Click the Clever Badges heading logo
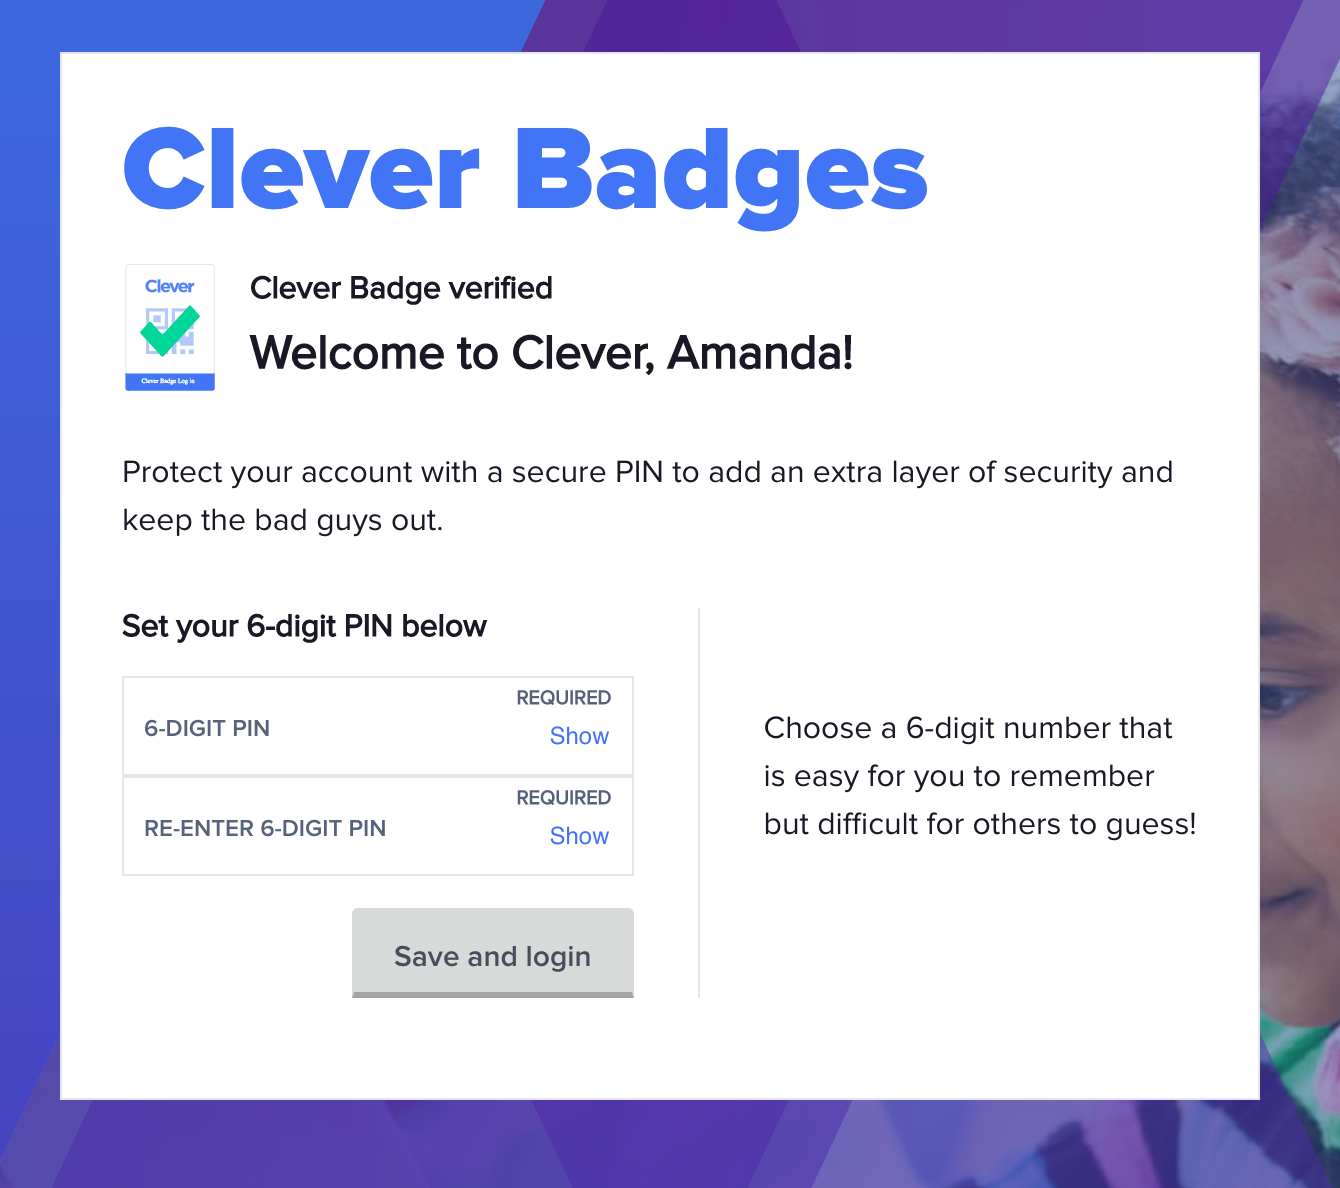 point(525,173)
